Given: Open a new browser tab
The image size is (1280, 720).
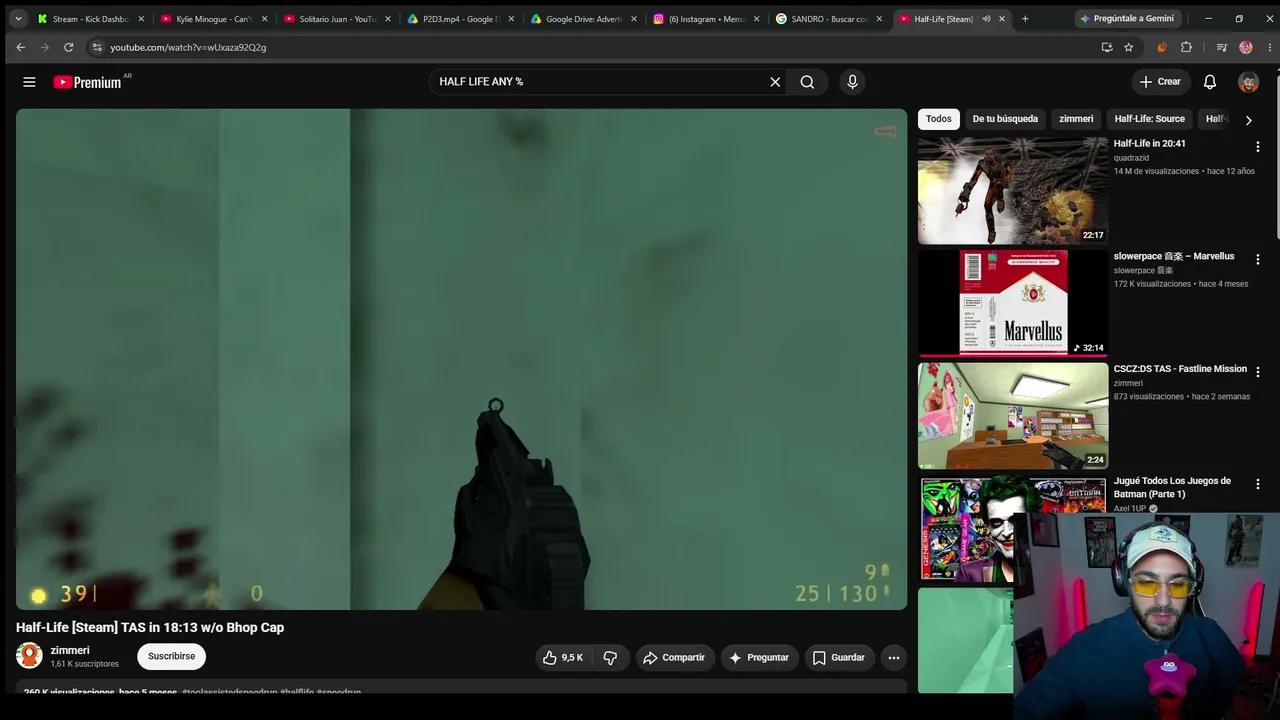Looking at the screenshot, I should pos(1025,19).
